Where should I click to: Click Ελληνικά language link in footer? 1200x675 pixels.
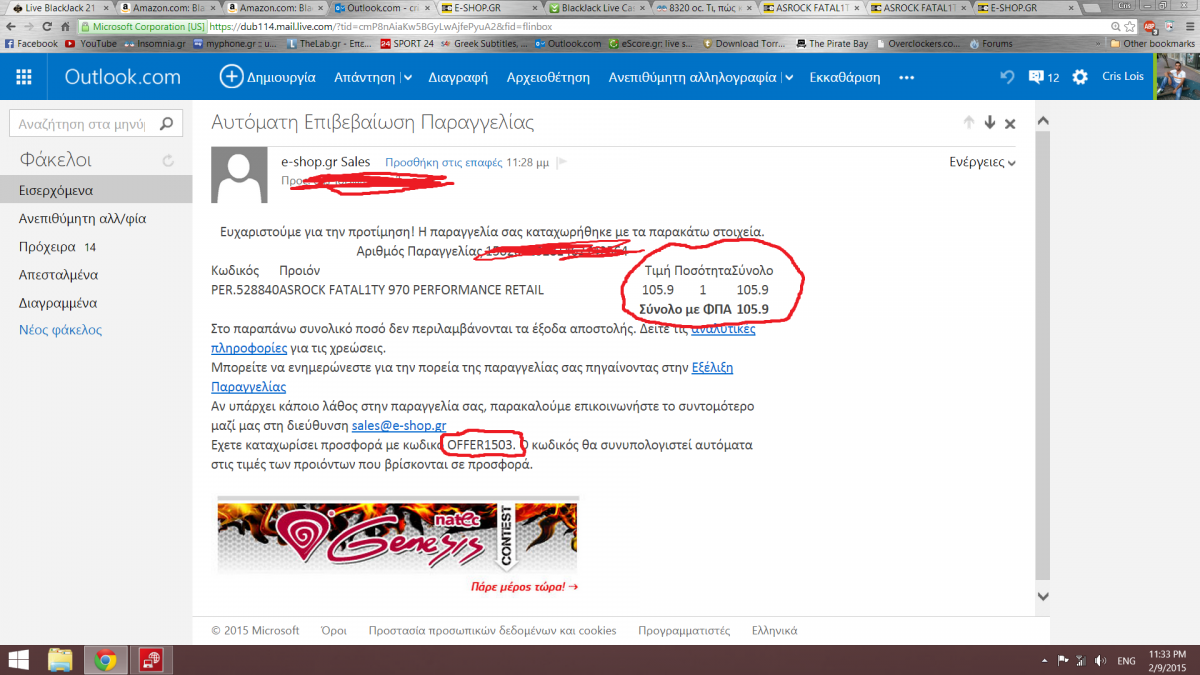point(775,631)
